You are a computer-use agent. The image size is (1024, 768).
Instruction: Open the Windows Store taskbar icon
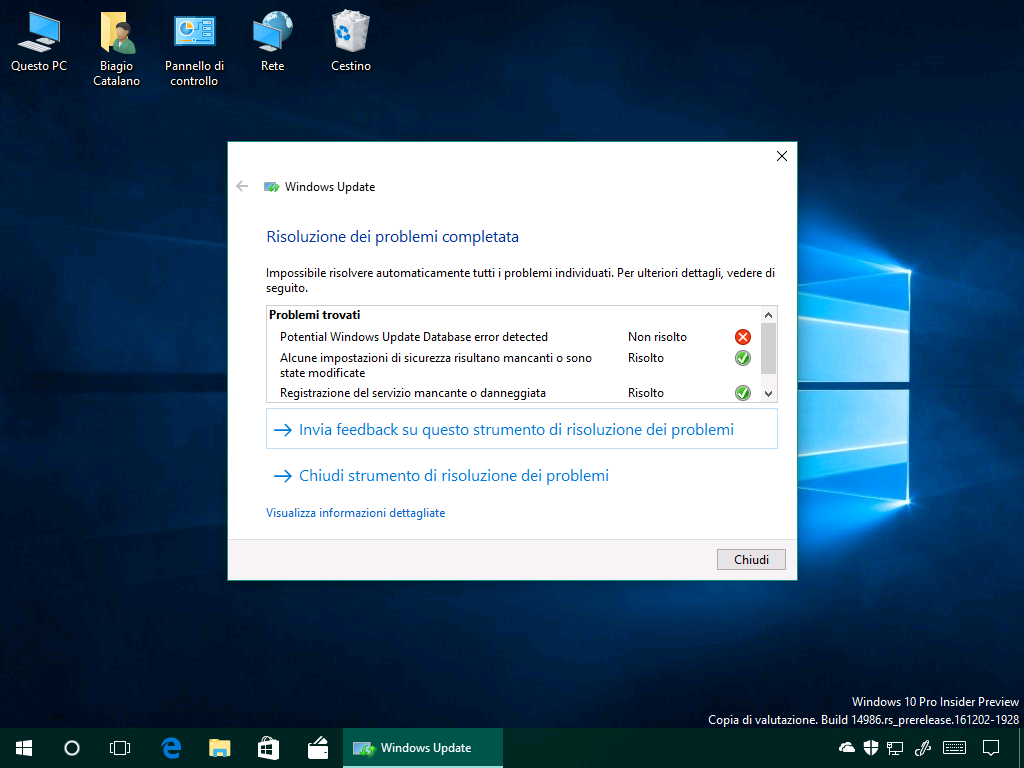click(x=268, y=748)
